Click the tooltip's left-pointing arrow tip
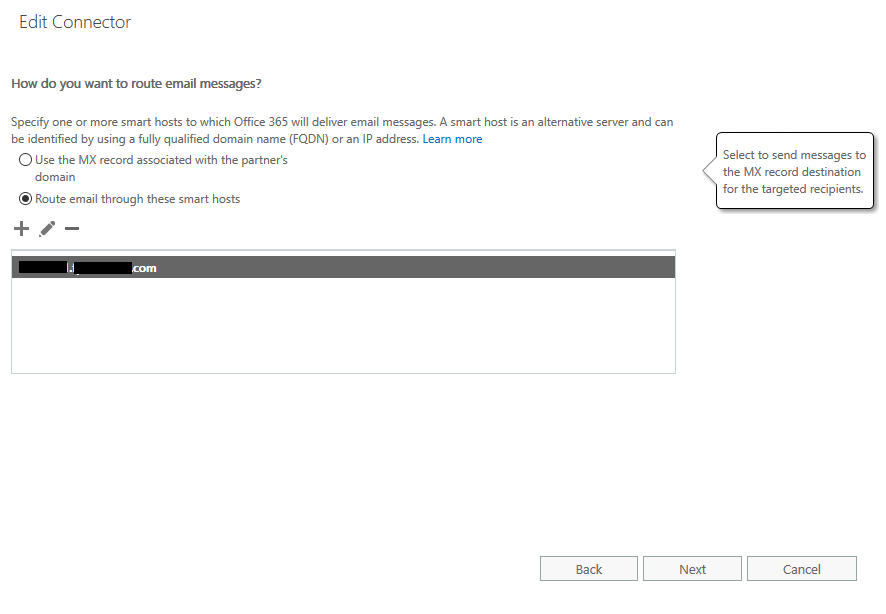886x614 pixels. point(706,169)
